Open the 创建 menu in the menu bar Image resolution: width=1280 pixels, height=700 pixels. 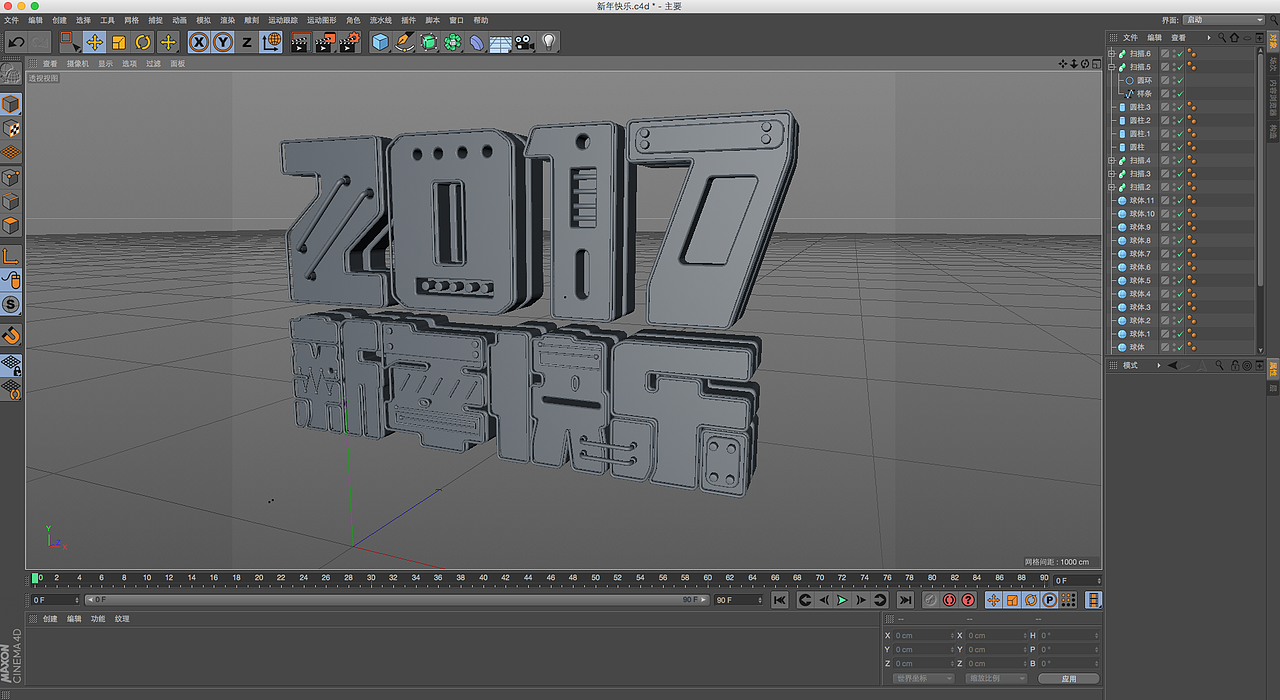(x=60, y=20)
